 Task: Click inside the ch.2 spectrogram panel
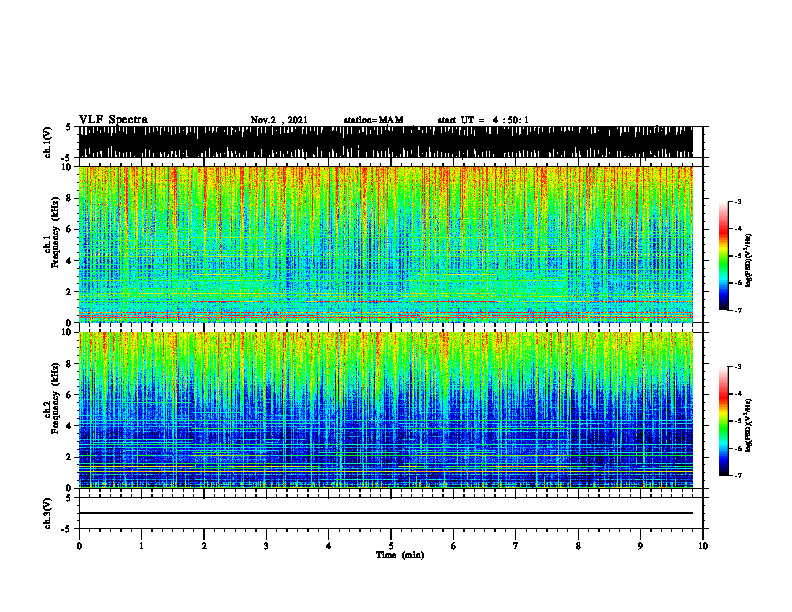[386, 410]
